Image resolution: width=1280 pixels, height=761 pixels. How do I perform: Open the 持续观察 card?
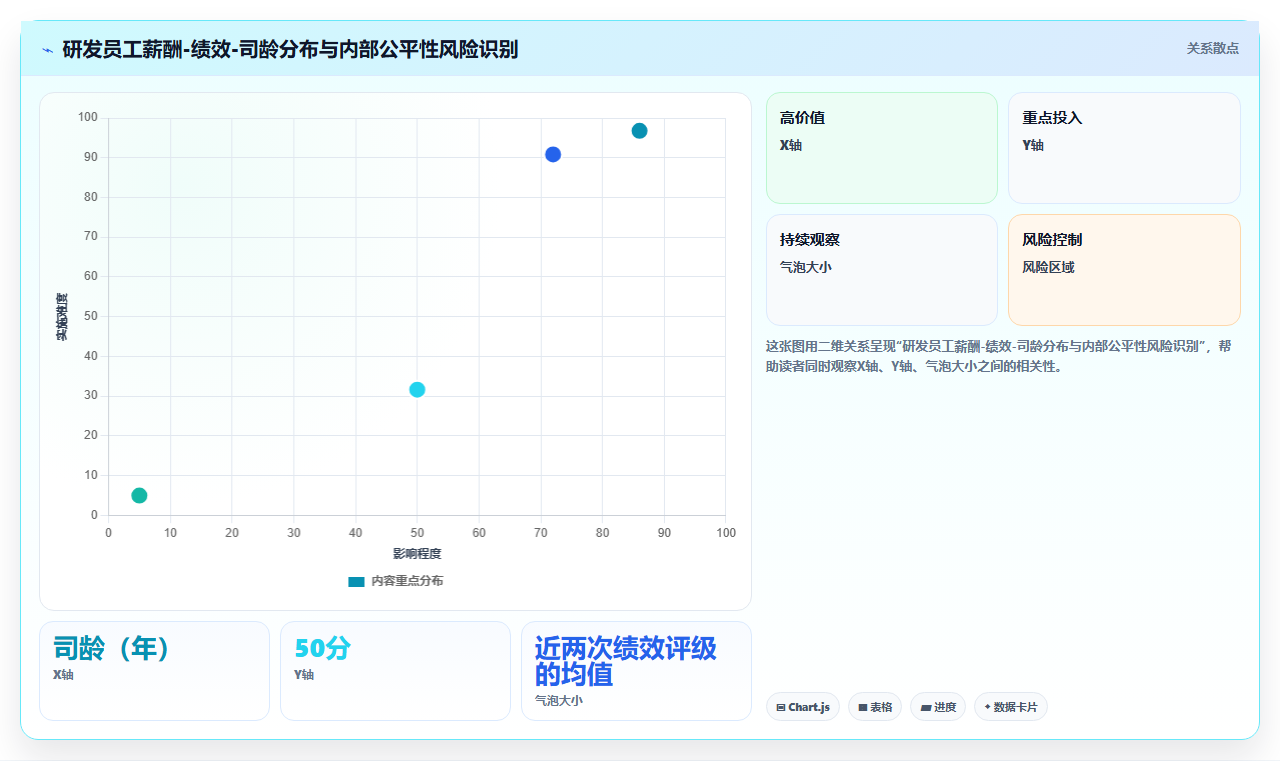coord(882,270)
